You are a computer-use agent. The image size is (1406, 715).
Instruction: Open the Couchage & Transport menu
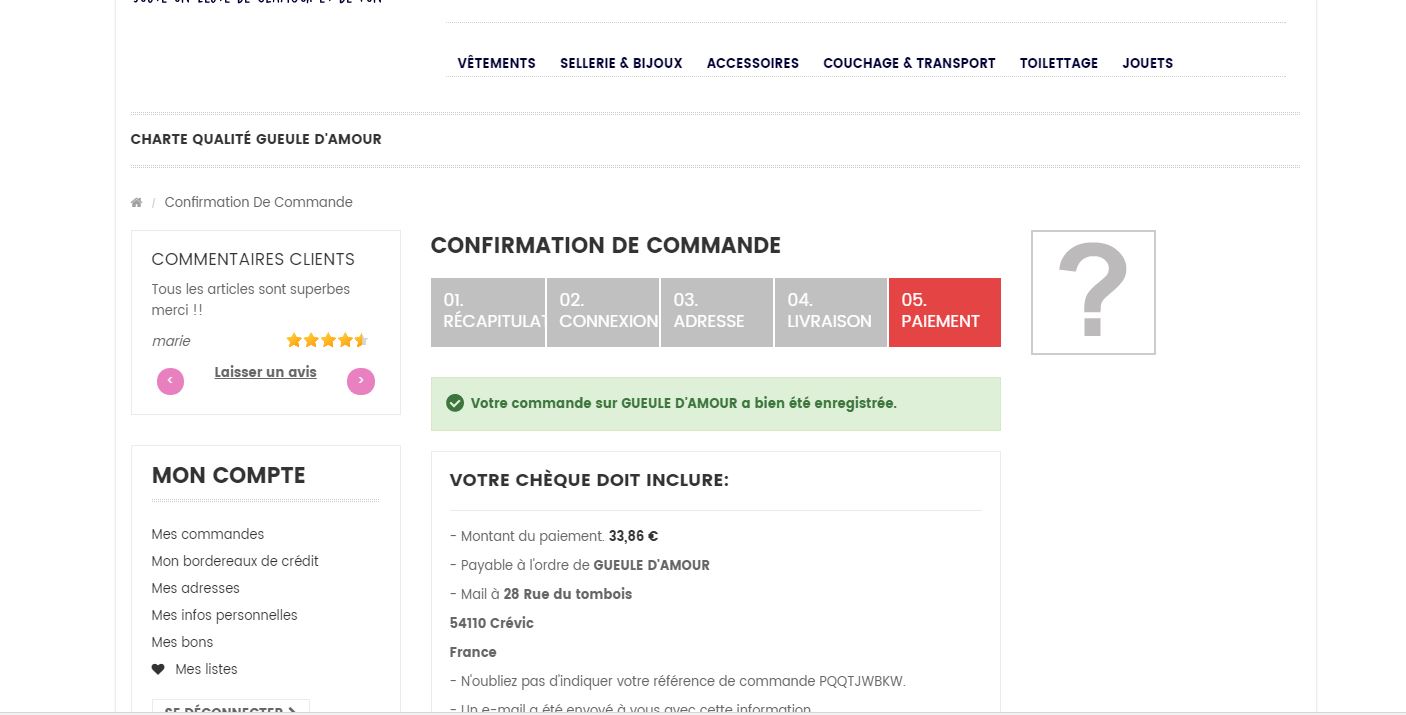tap(909, 63)
